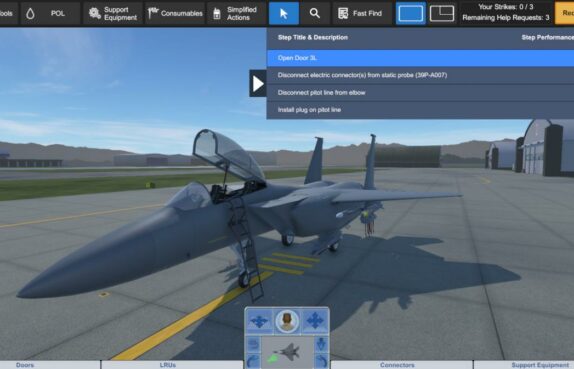
Task: Click the flat pan arrows left of the avatar
Action: pyautogui.click(x=259, y=321)
